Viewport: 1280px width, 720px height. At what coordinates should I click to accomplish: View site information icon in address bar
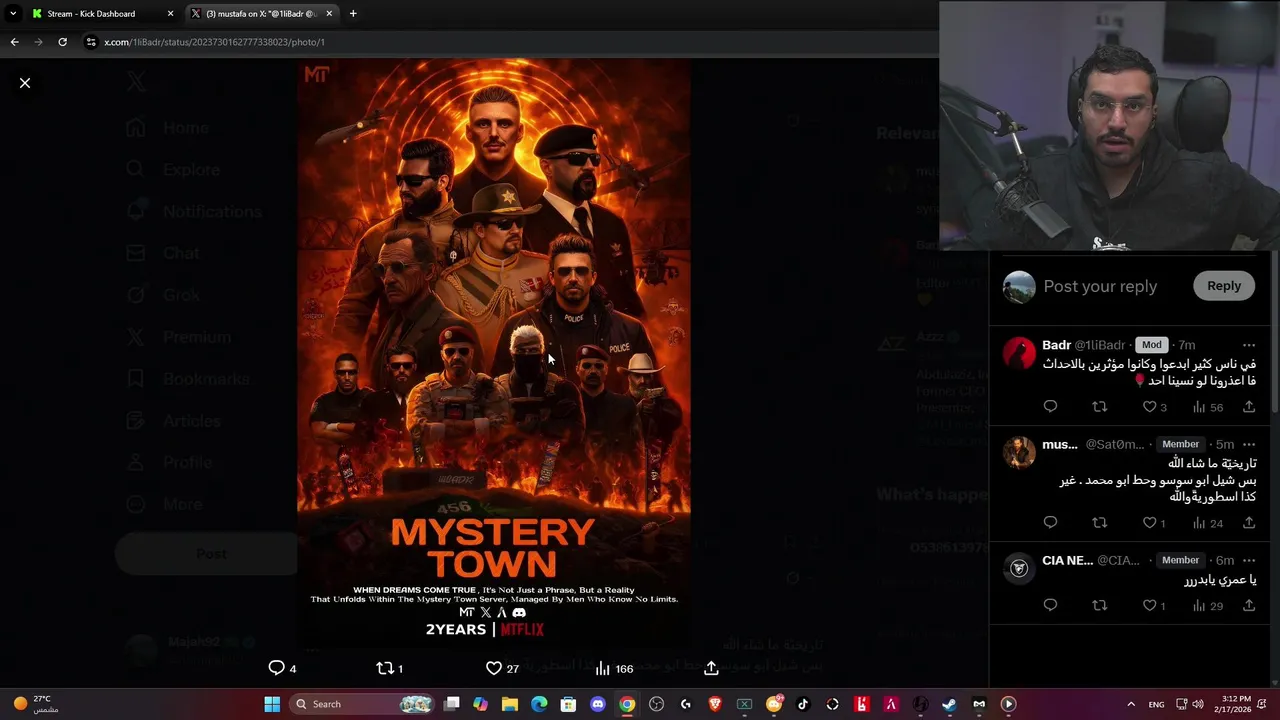[x=91, y=42]
